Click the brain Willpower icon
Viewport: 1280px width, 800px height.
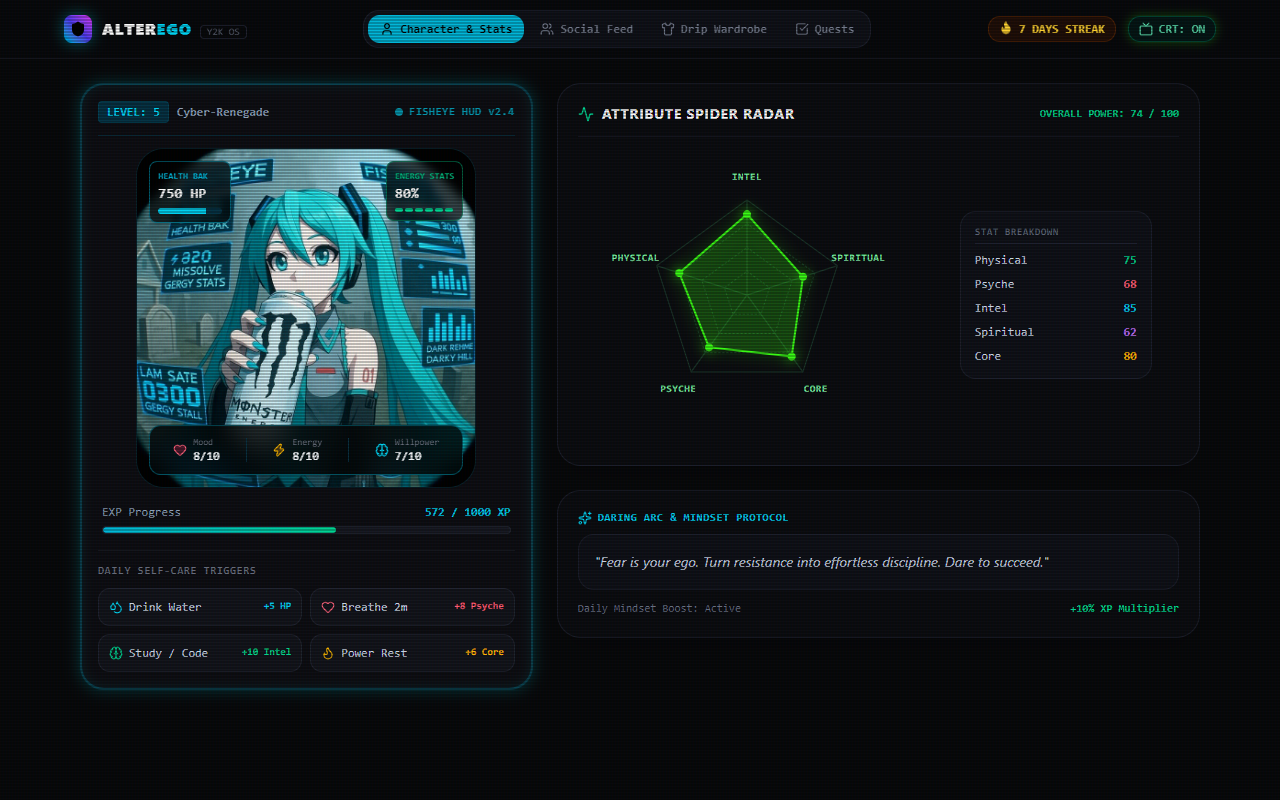coord(381,450)
